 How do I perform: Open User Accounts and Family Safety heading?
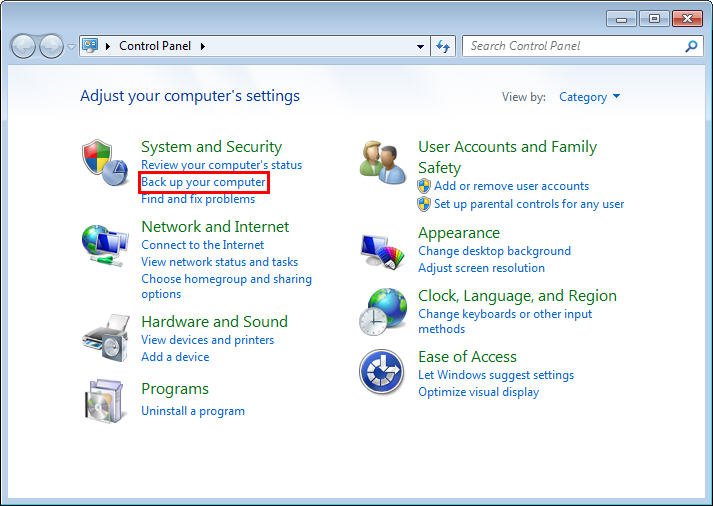coord(507,157)
